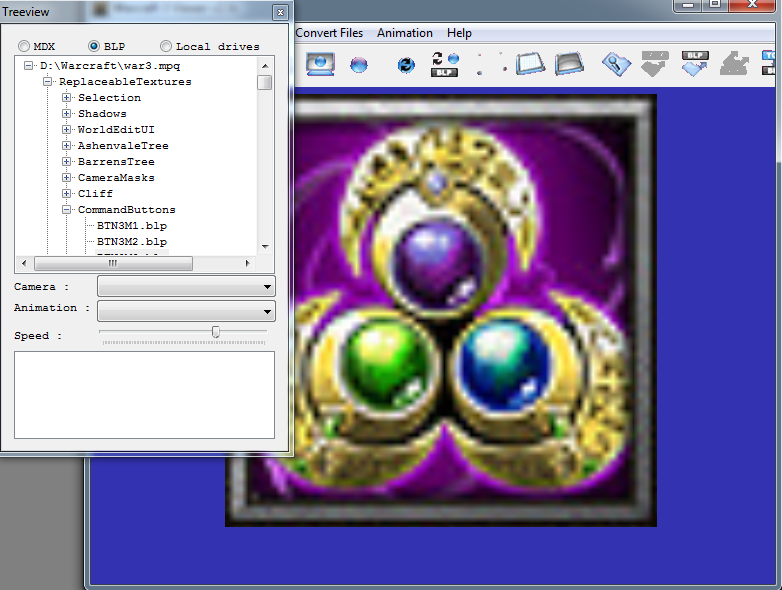This screenshot has height=590, width=782.
Task: Click the dark shaded plane icon
Action: coord(569,64)
